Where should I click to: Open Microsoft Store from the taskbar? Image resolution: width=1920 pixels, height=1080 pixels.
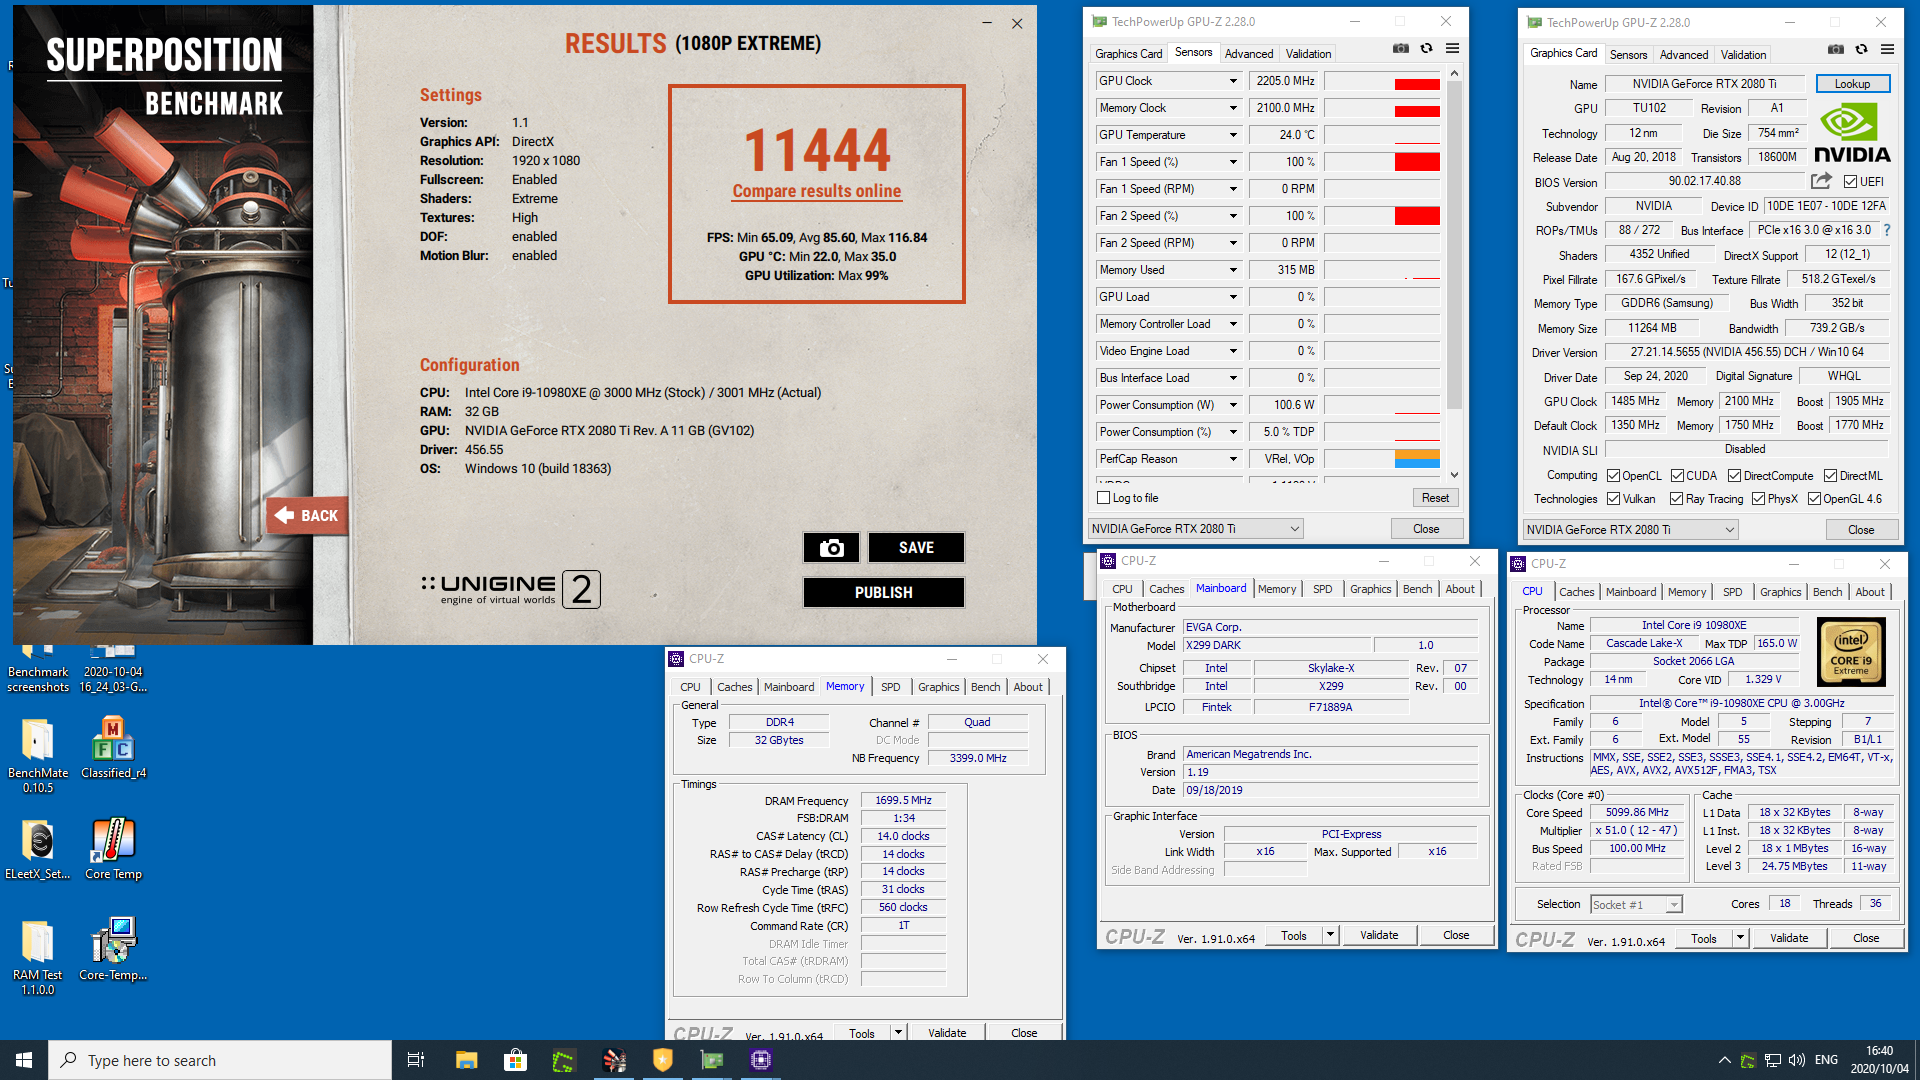point(515,1060)
